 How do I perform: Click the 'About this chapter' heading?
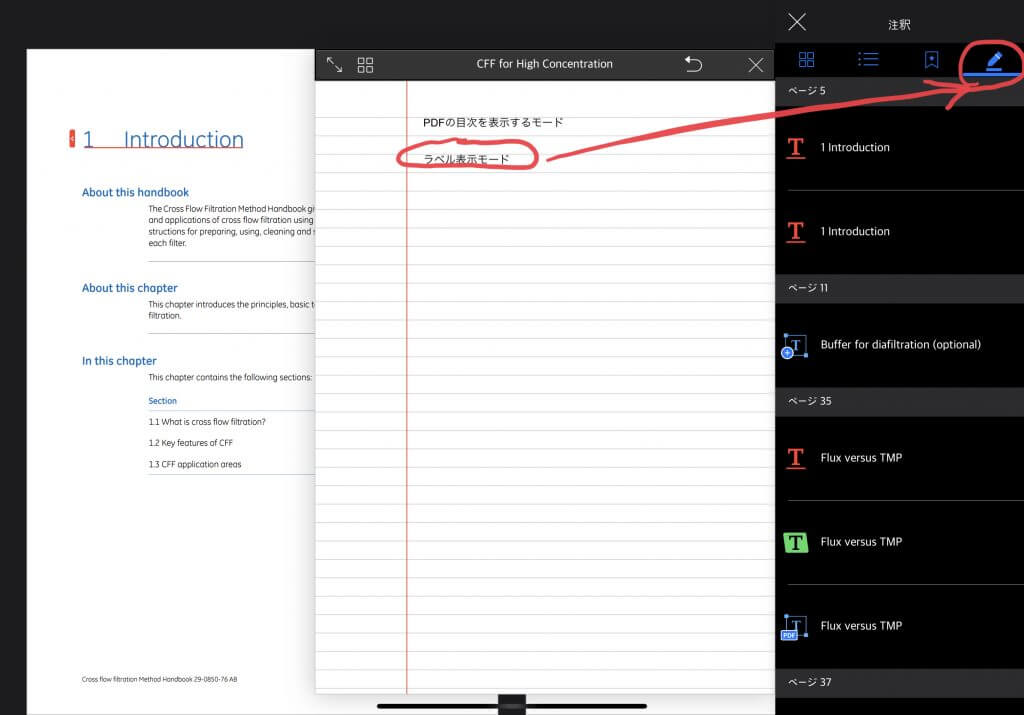click(129, 288)
